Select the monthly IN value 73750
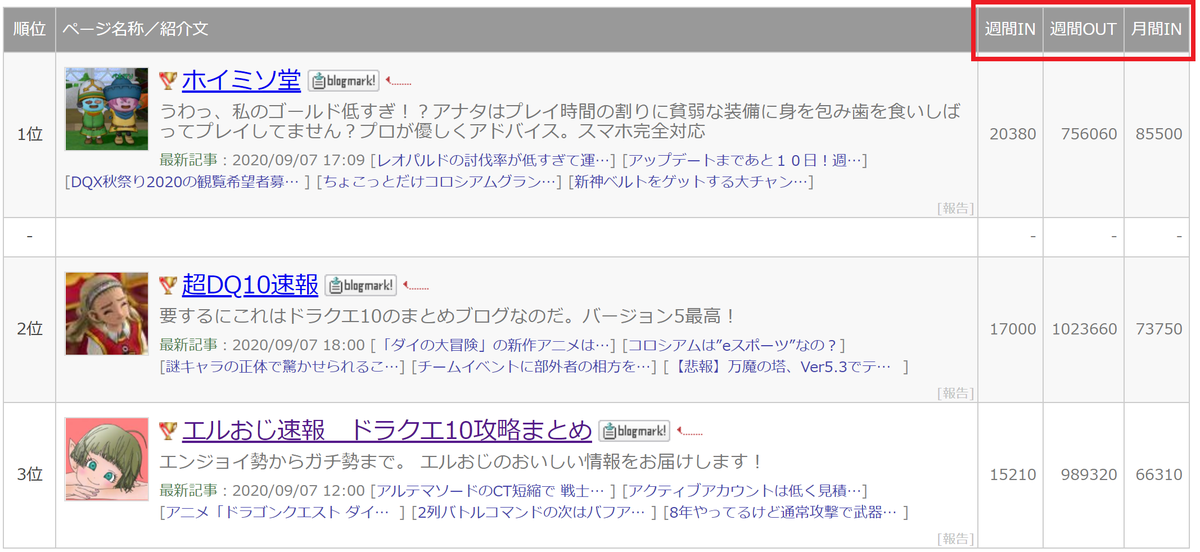Image resolution: width=1200 pixels, height=552 pixels. tap(1160, 329)
